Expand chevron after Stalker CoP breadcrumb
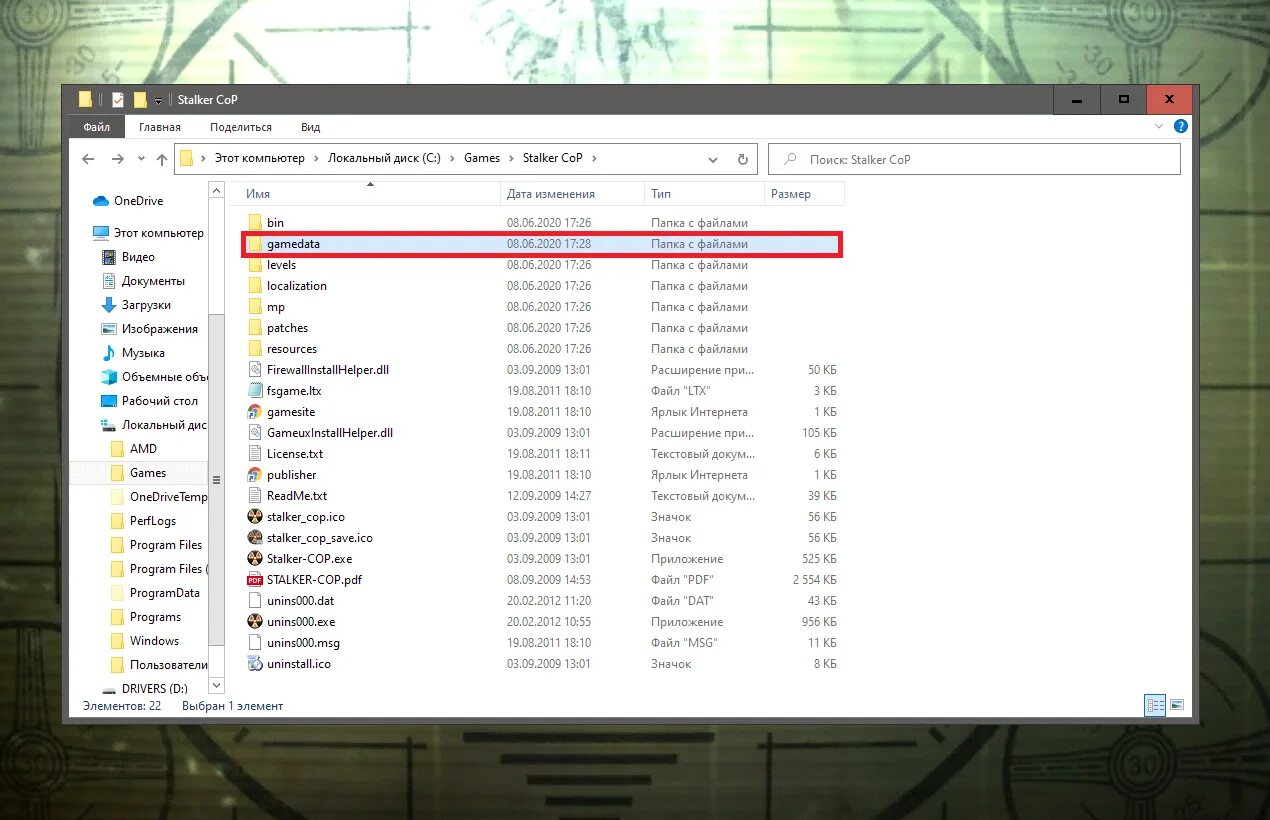1270x820 pixels. pos(593,158)
